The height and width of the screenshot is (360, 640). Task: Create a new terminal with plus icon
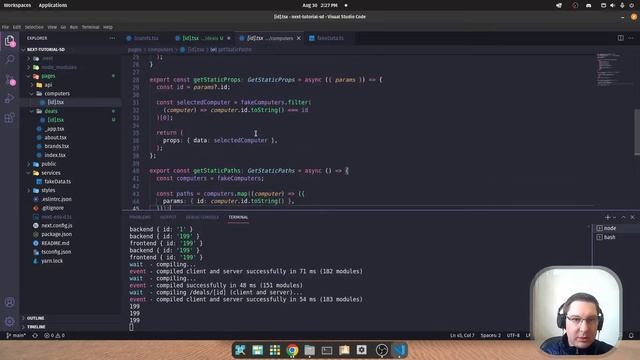pos(607,217)
